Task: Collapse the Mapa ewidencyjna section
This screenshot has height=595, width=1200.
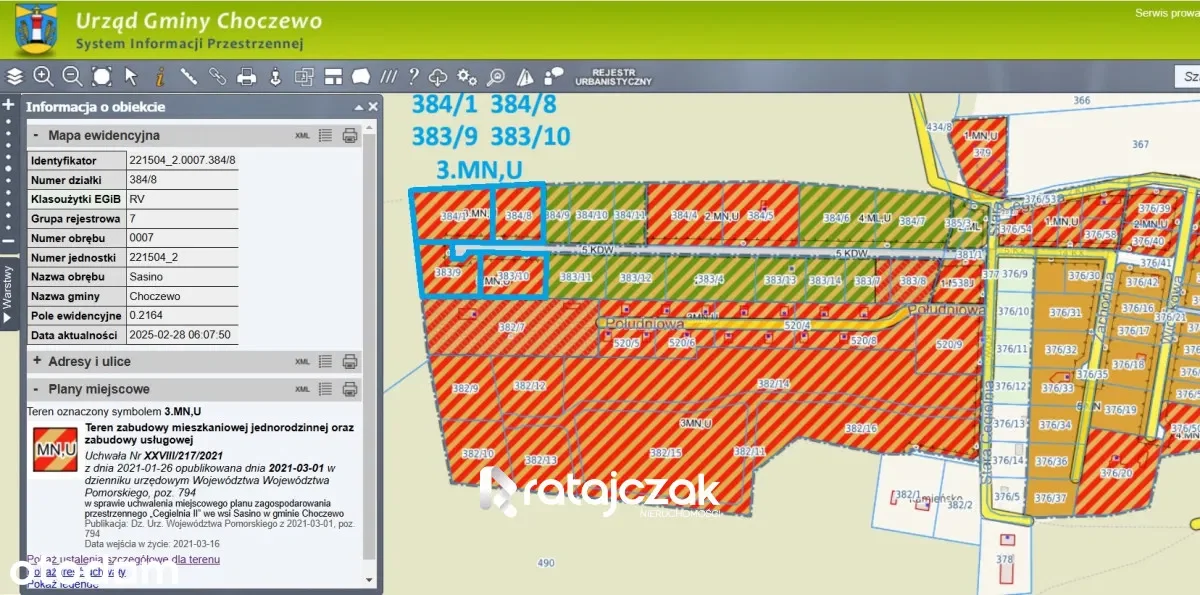Action: tap(37, 135)
